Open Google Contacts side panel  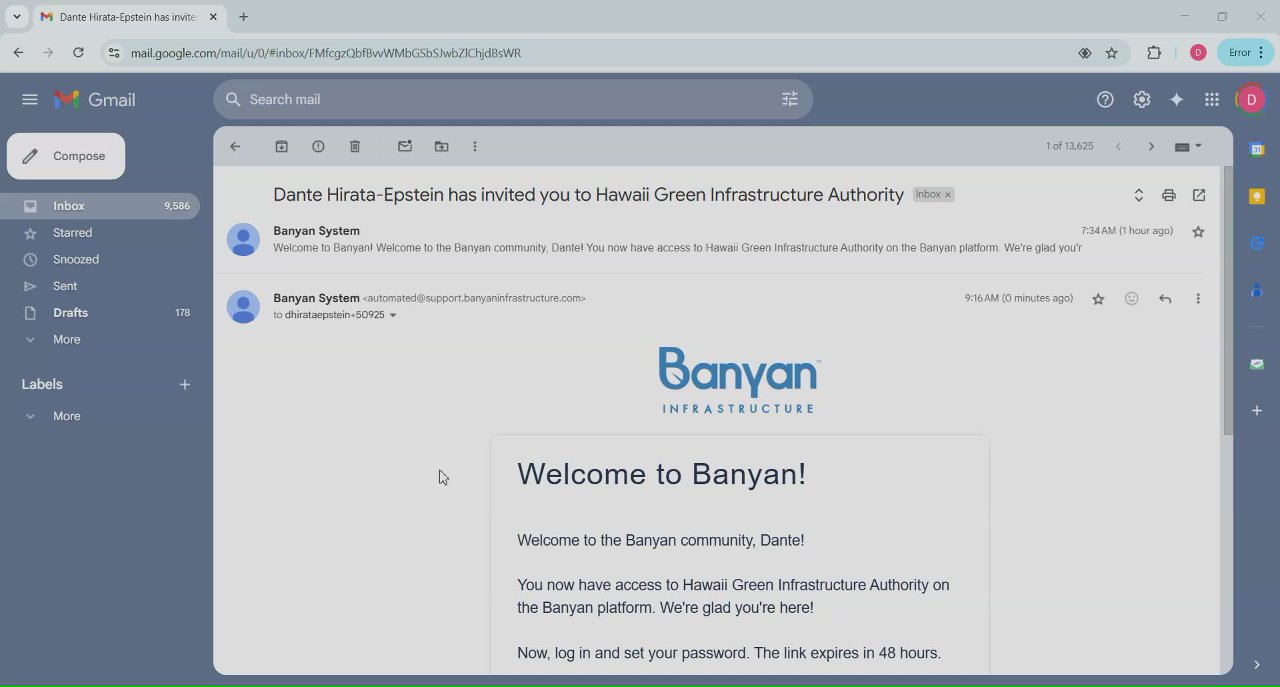(x=1257, y=290)
